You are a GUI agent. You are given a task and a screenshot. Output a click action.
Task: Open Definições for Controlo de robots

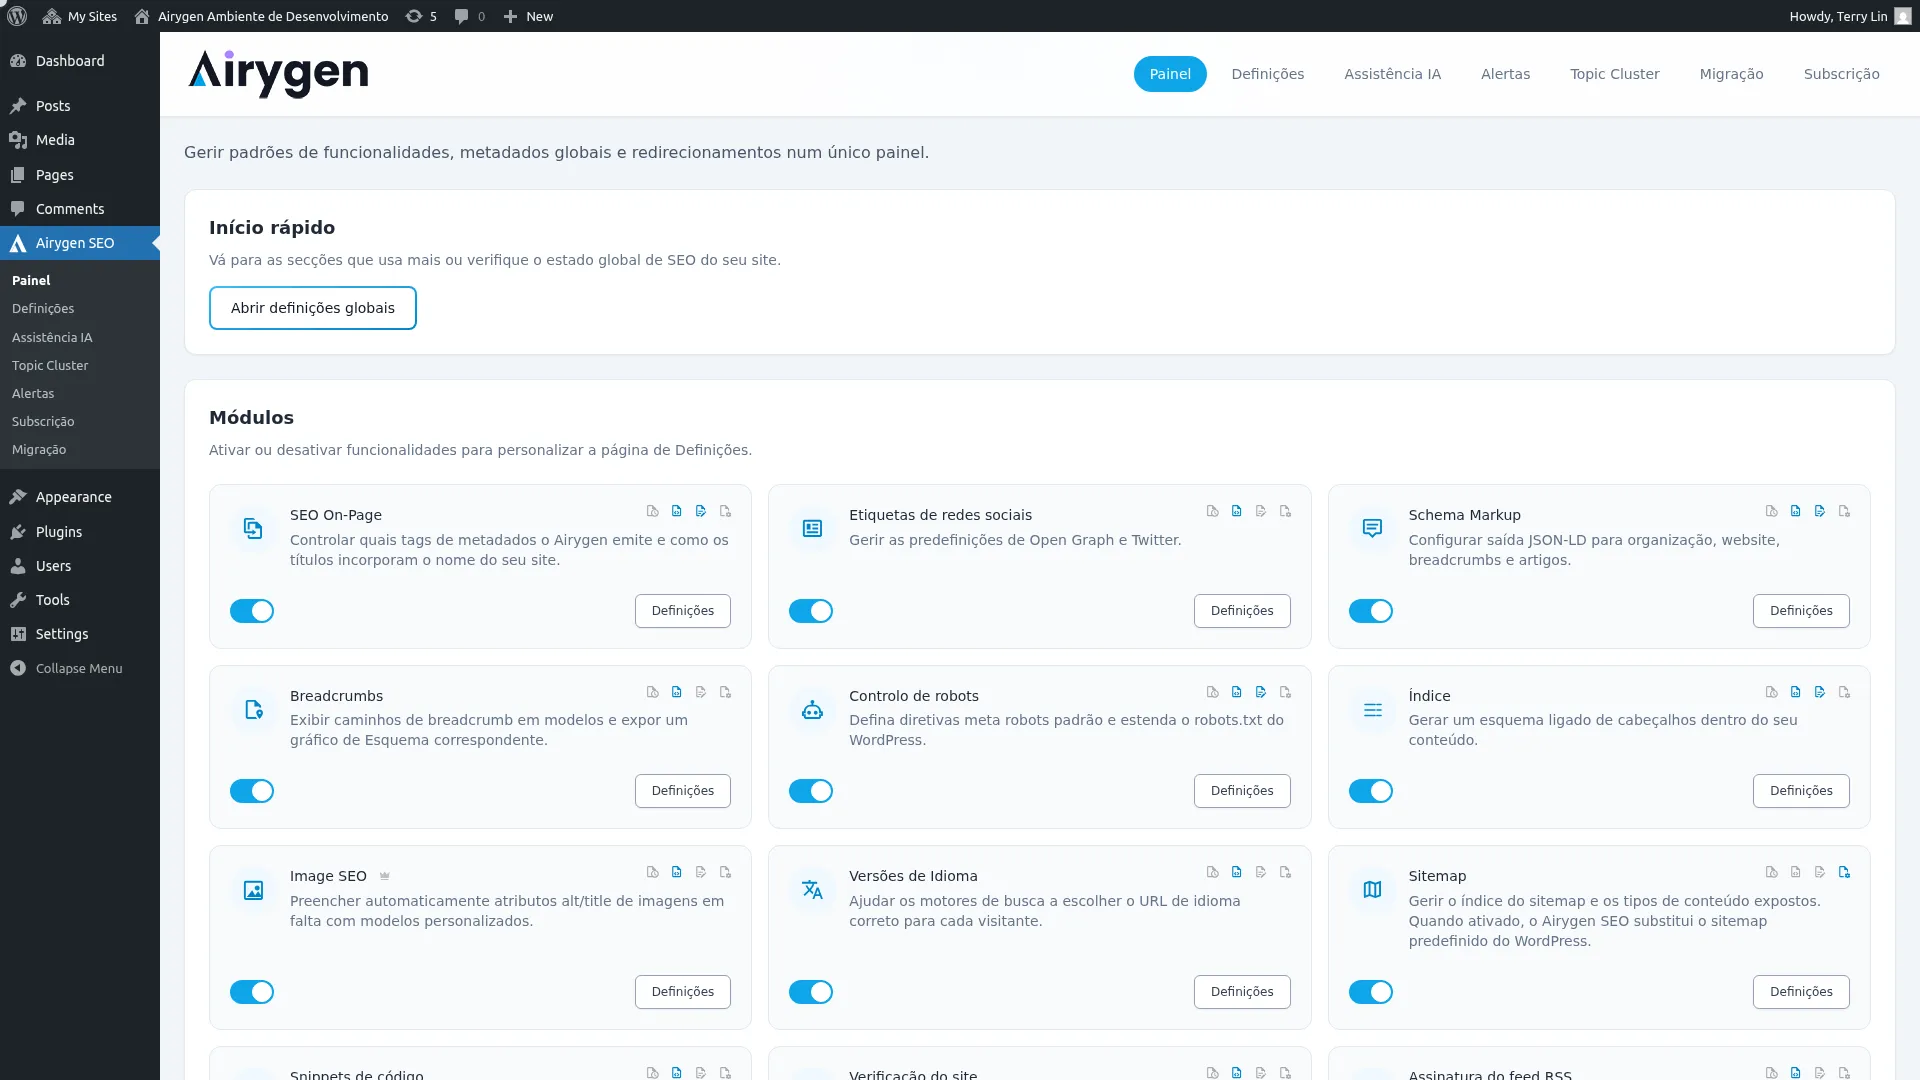(1241, 791)
